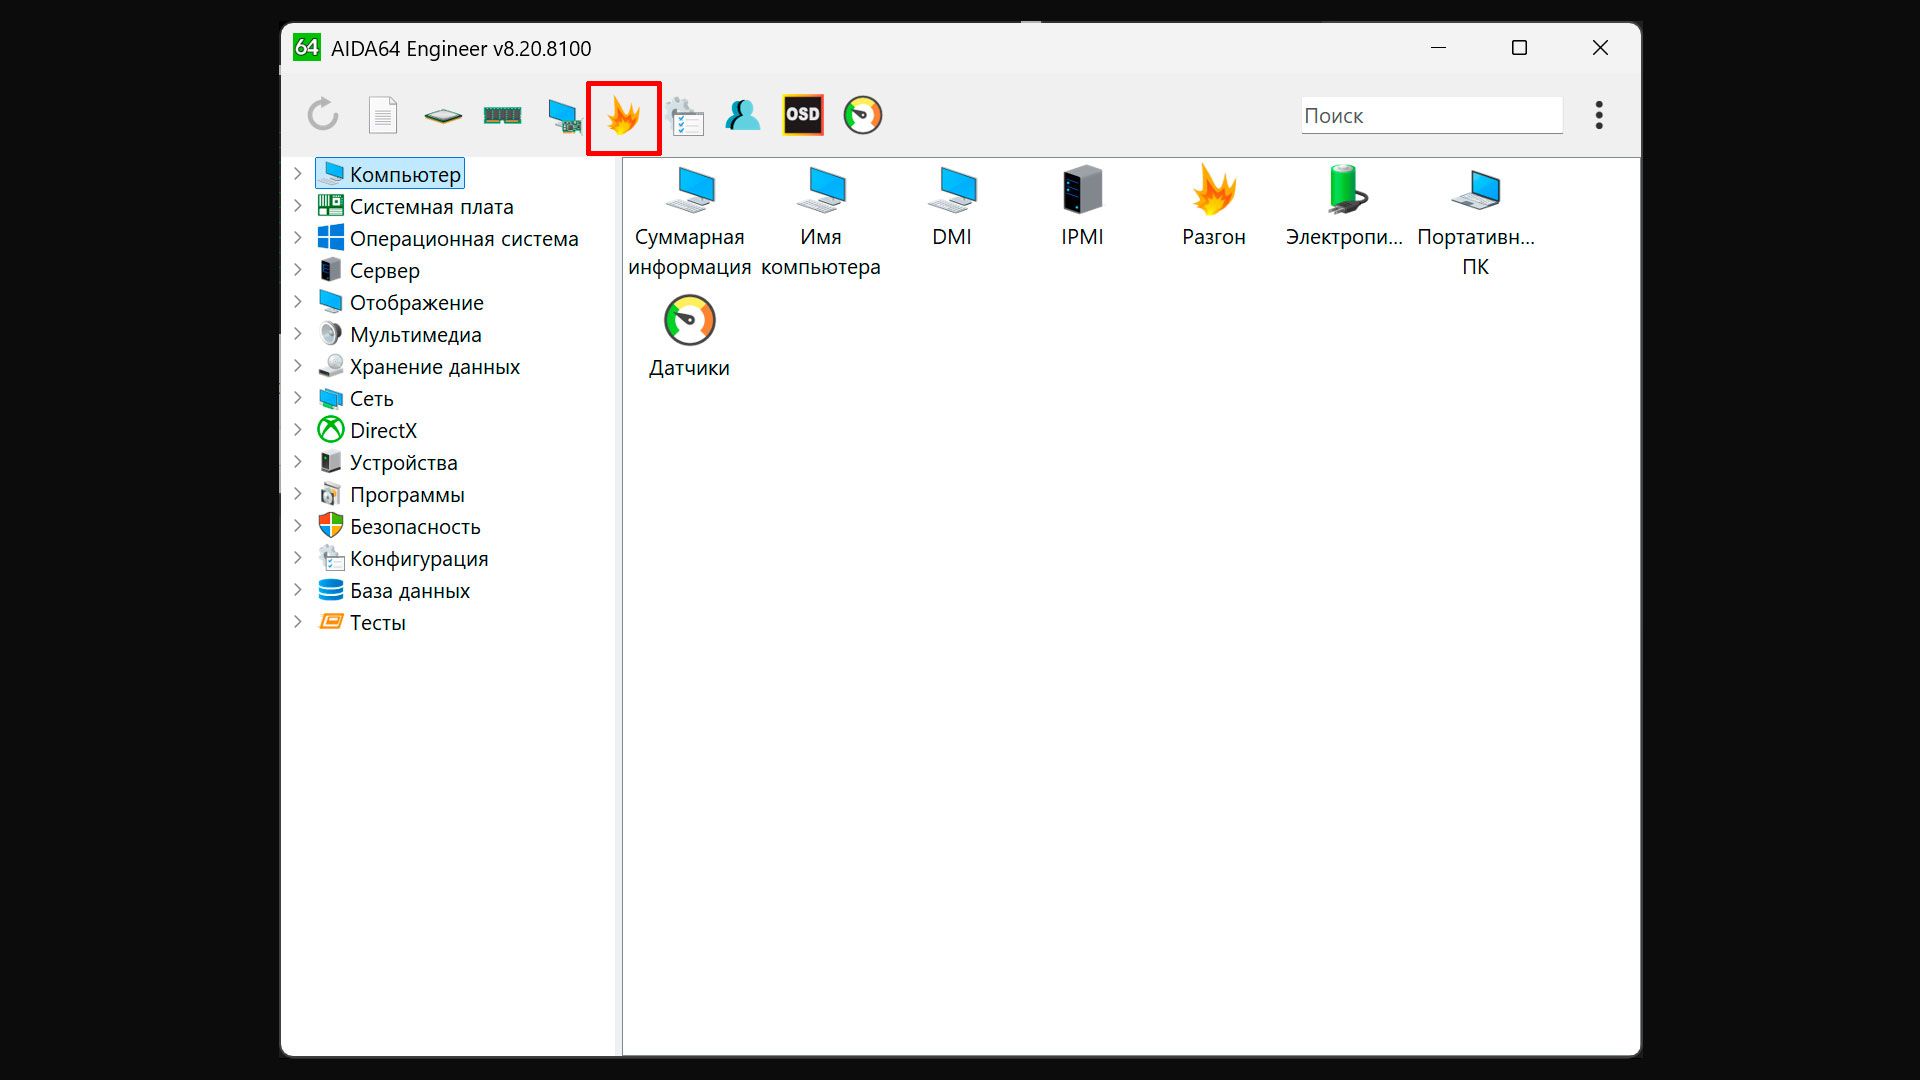Open the Report page icon in toolbar
Image resolution: width=1920 pixels, height=1080 pixels.
(383, 115)
